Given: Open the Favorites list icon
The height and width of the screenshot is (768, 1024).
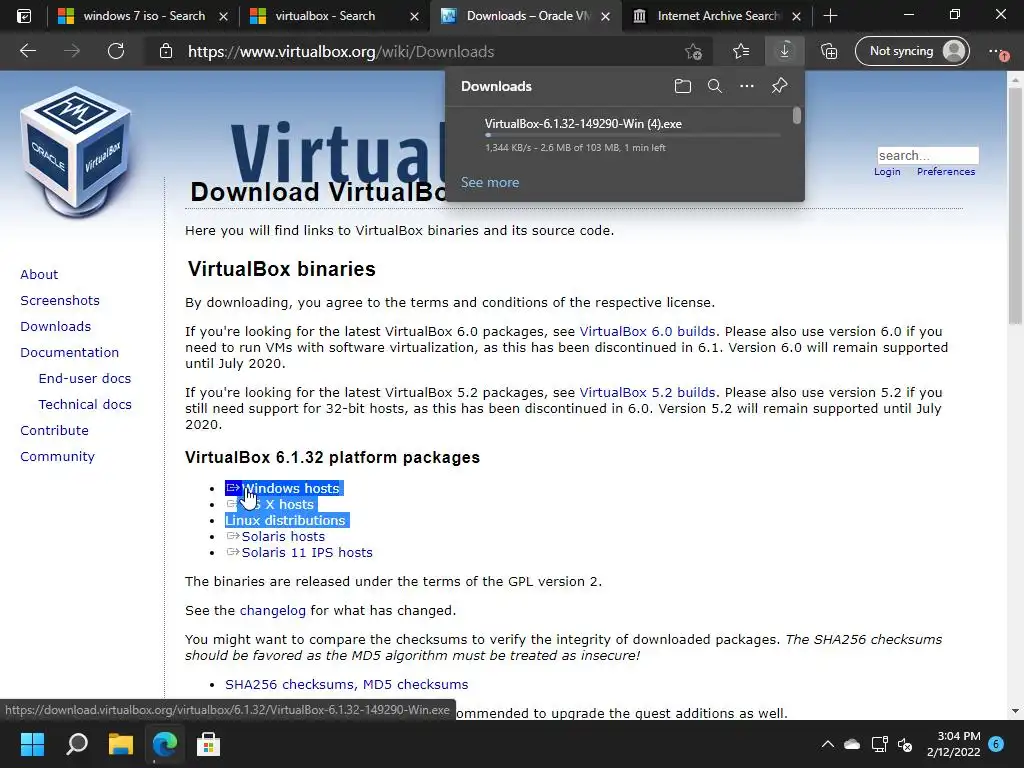Looking at the screenshot, I should tap(741, 51).
